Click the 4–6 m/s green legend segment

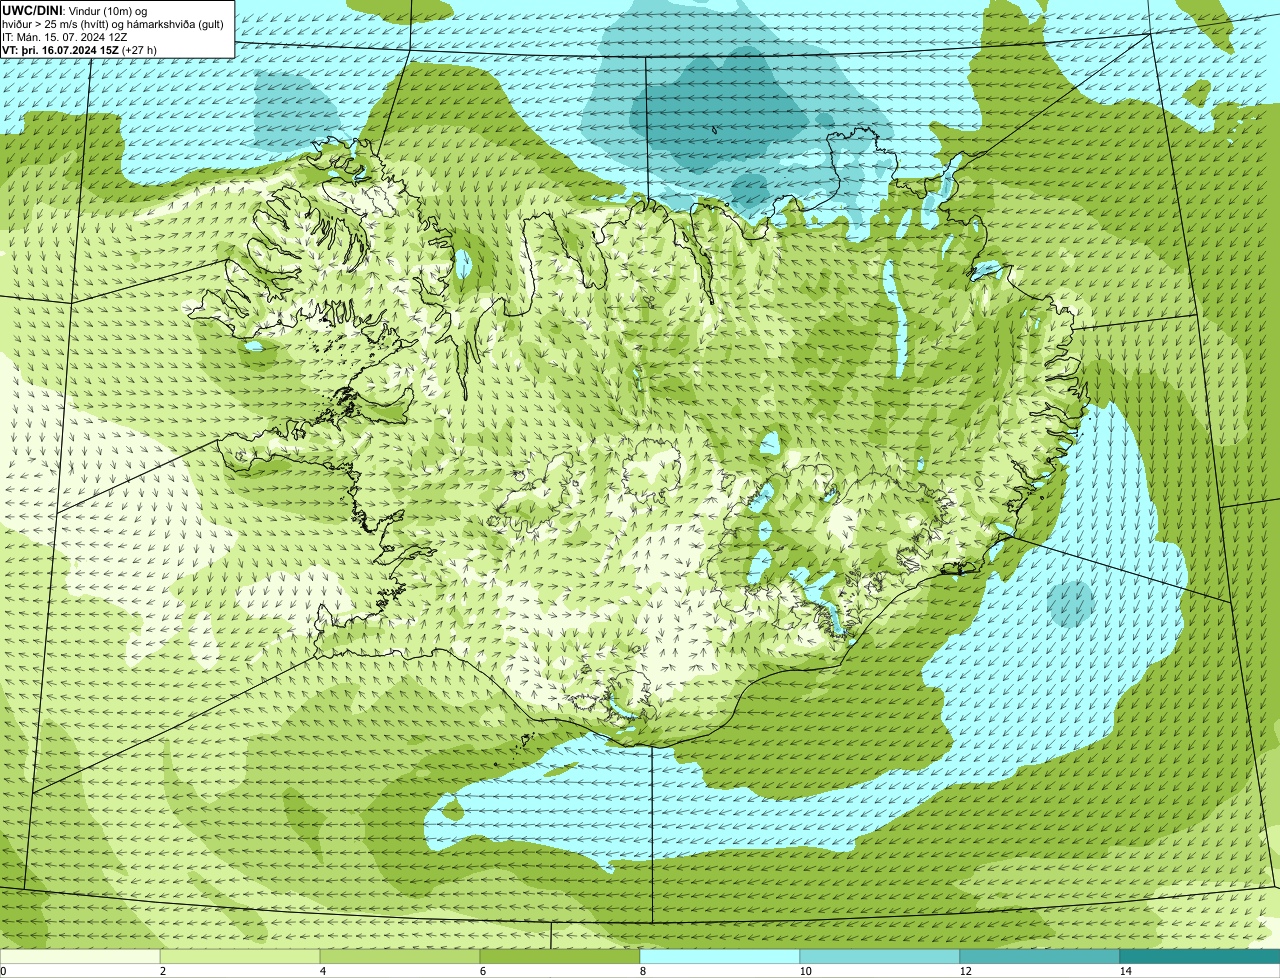tap(400, 956)
